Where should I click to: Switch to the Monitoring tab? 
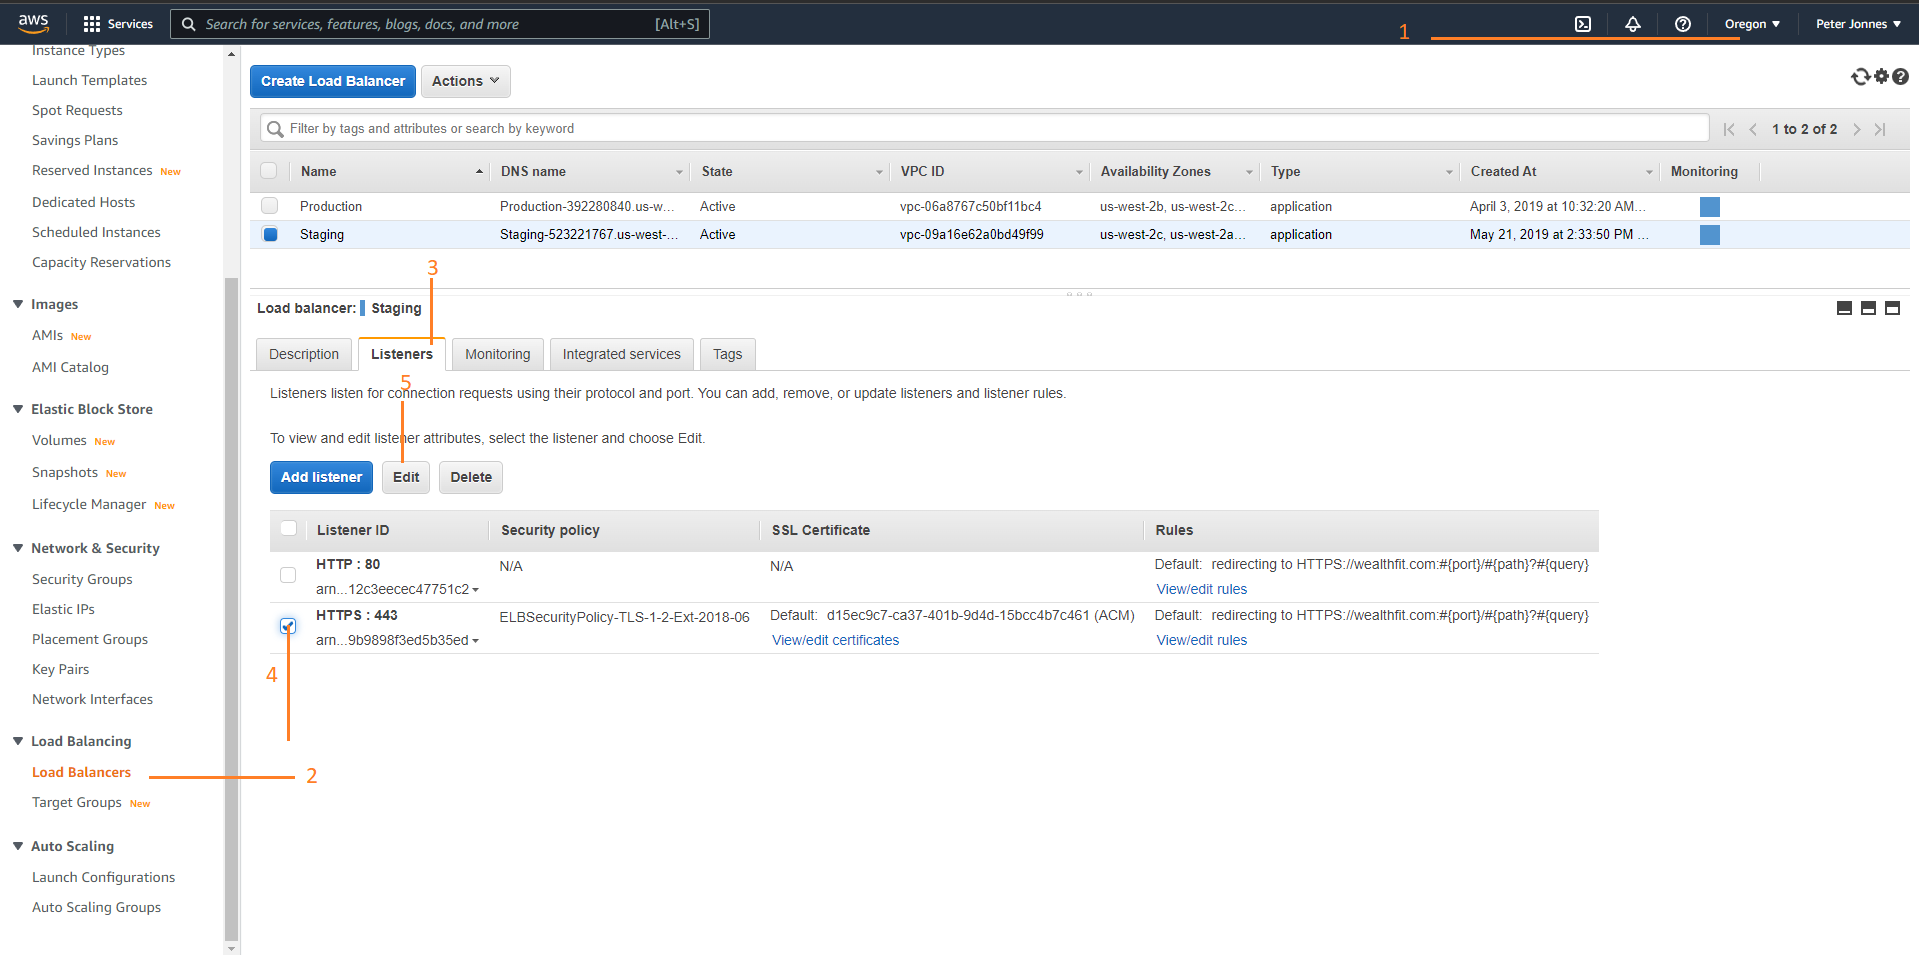pos(497,354)
